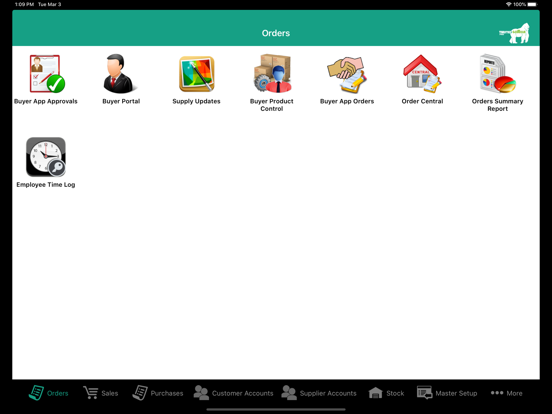Open the Buyer App Orders handshake icon
This screenshot has height=414, width=552.
347,74
